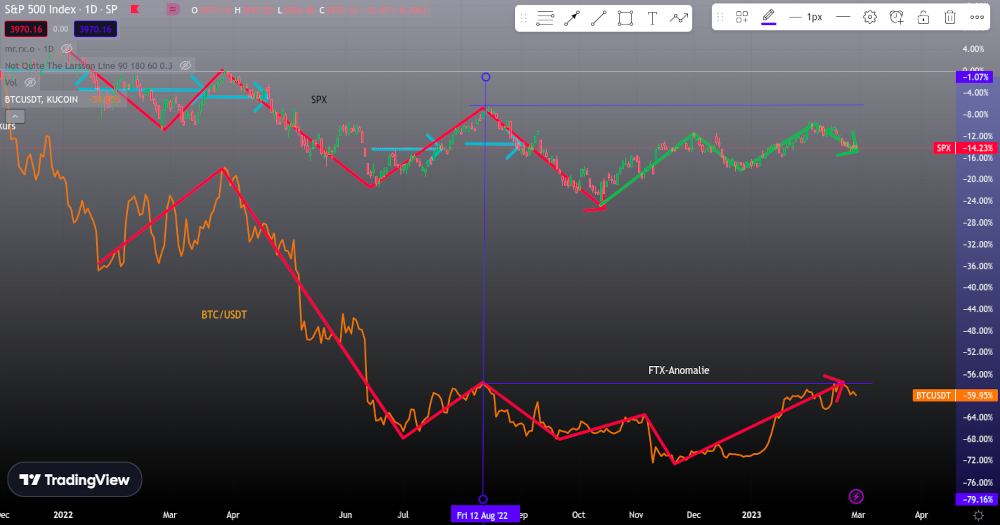This screenshot has height=525, width=1000.
Task: Click the purple lightning event icon
Action: 856,496
